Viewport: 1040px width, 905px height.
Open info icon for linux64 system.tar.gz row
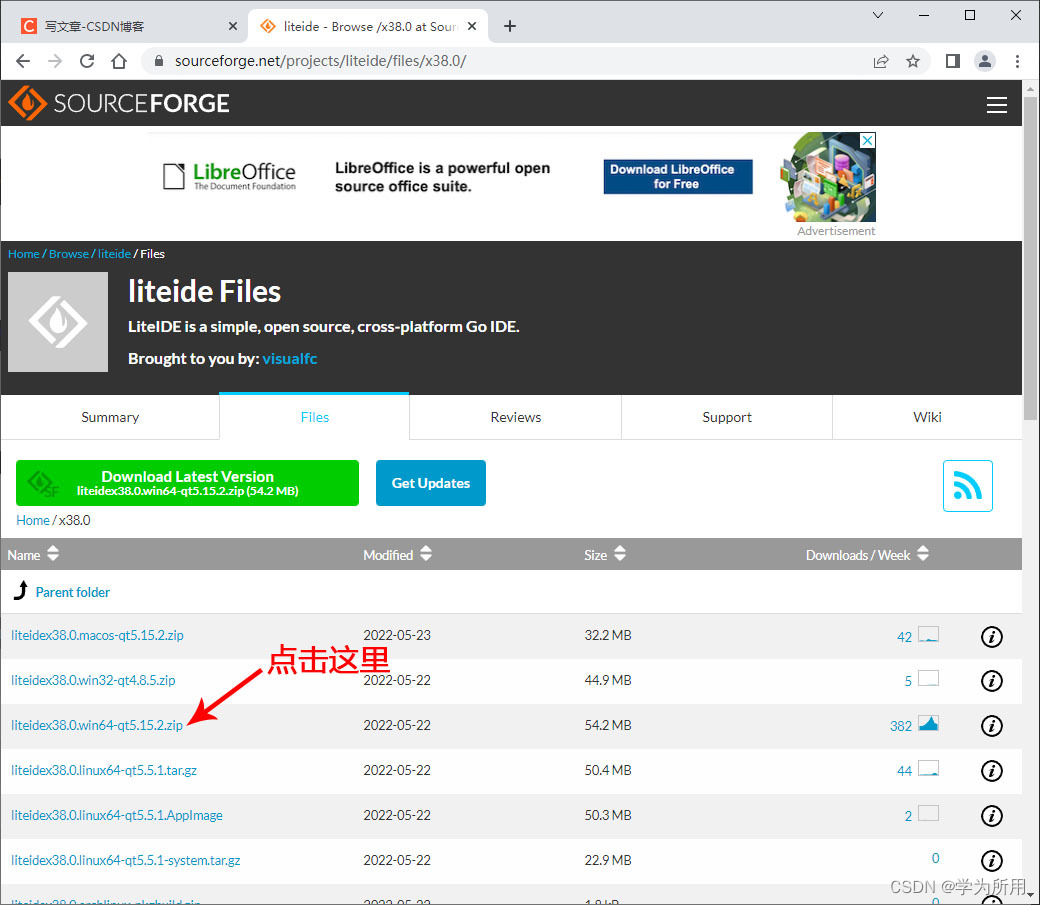point(992,861)
